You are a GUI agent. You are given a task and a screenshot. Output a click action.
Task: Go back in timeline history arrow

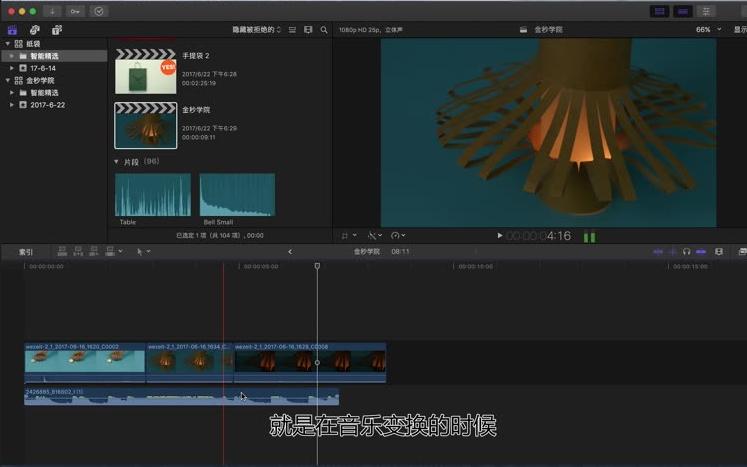point(290,252)
